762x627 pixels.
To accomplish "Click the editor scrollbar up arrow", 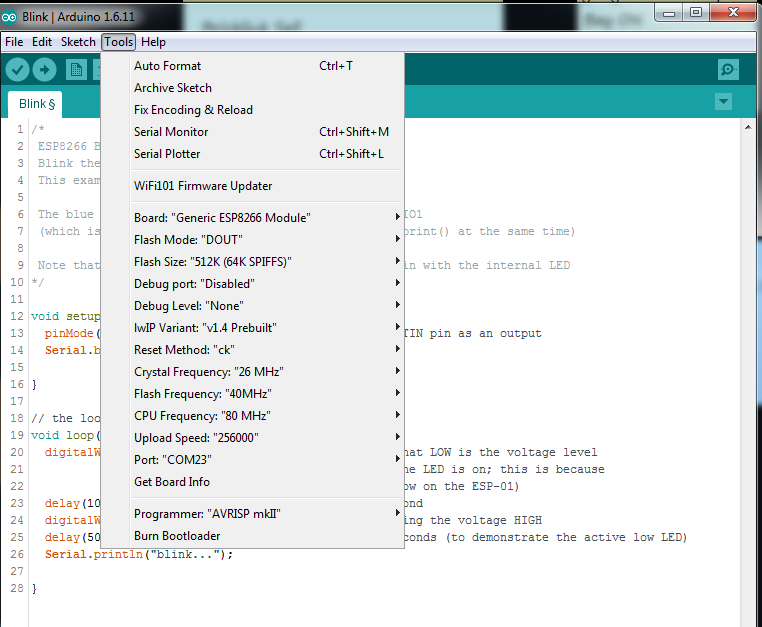I will (x=748, y=127).
